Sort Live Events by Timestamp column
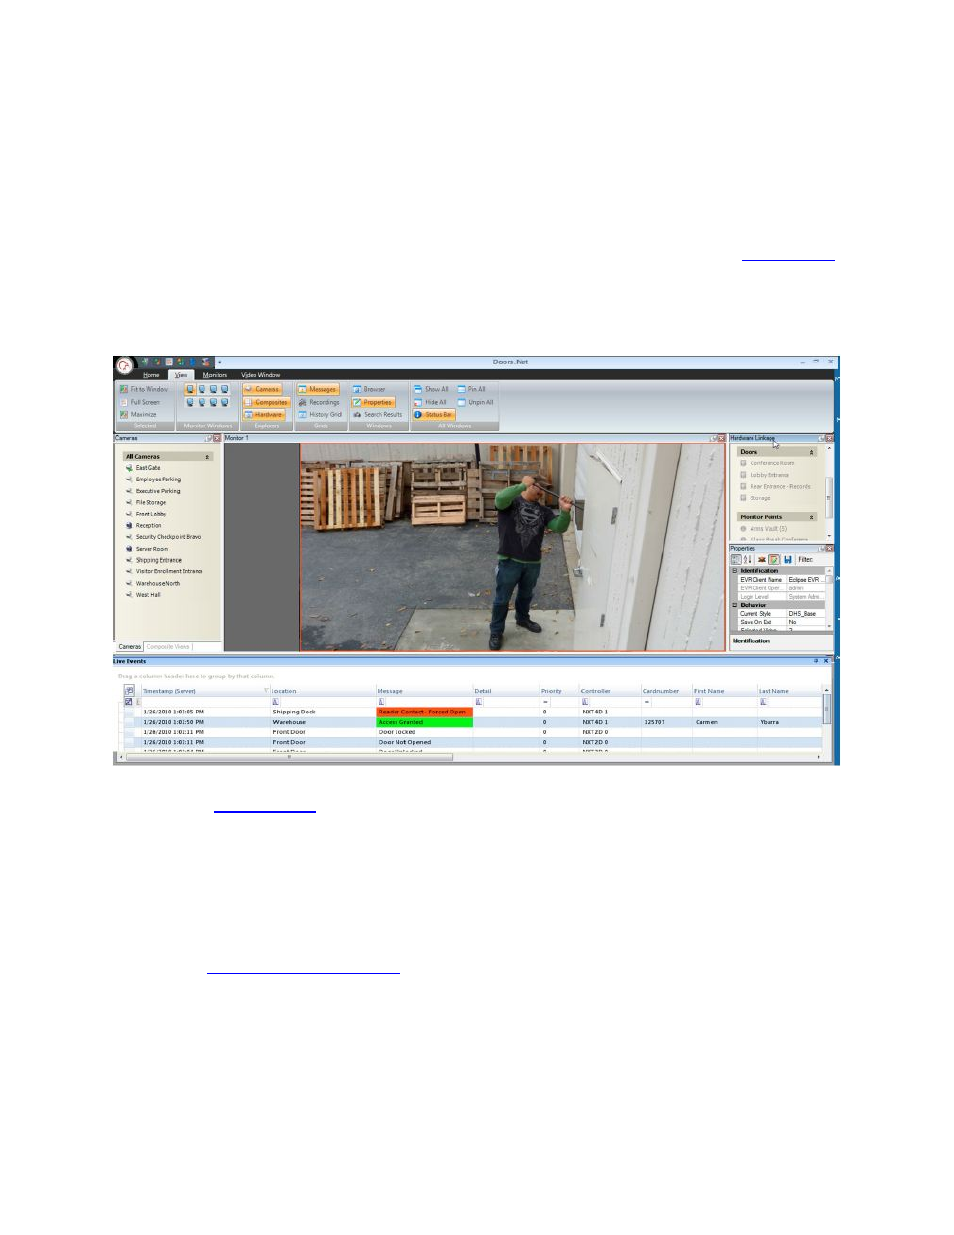Viewport: 954px width, 1235px height. (x=205, y=691)
